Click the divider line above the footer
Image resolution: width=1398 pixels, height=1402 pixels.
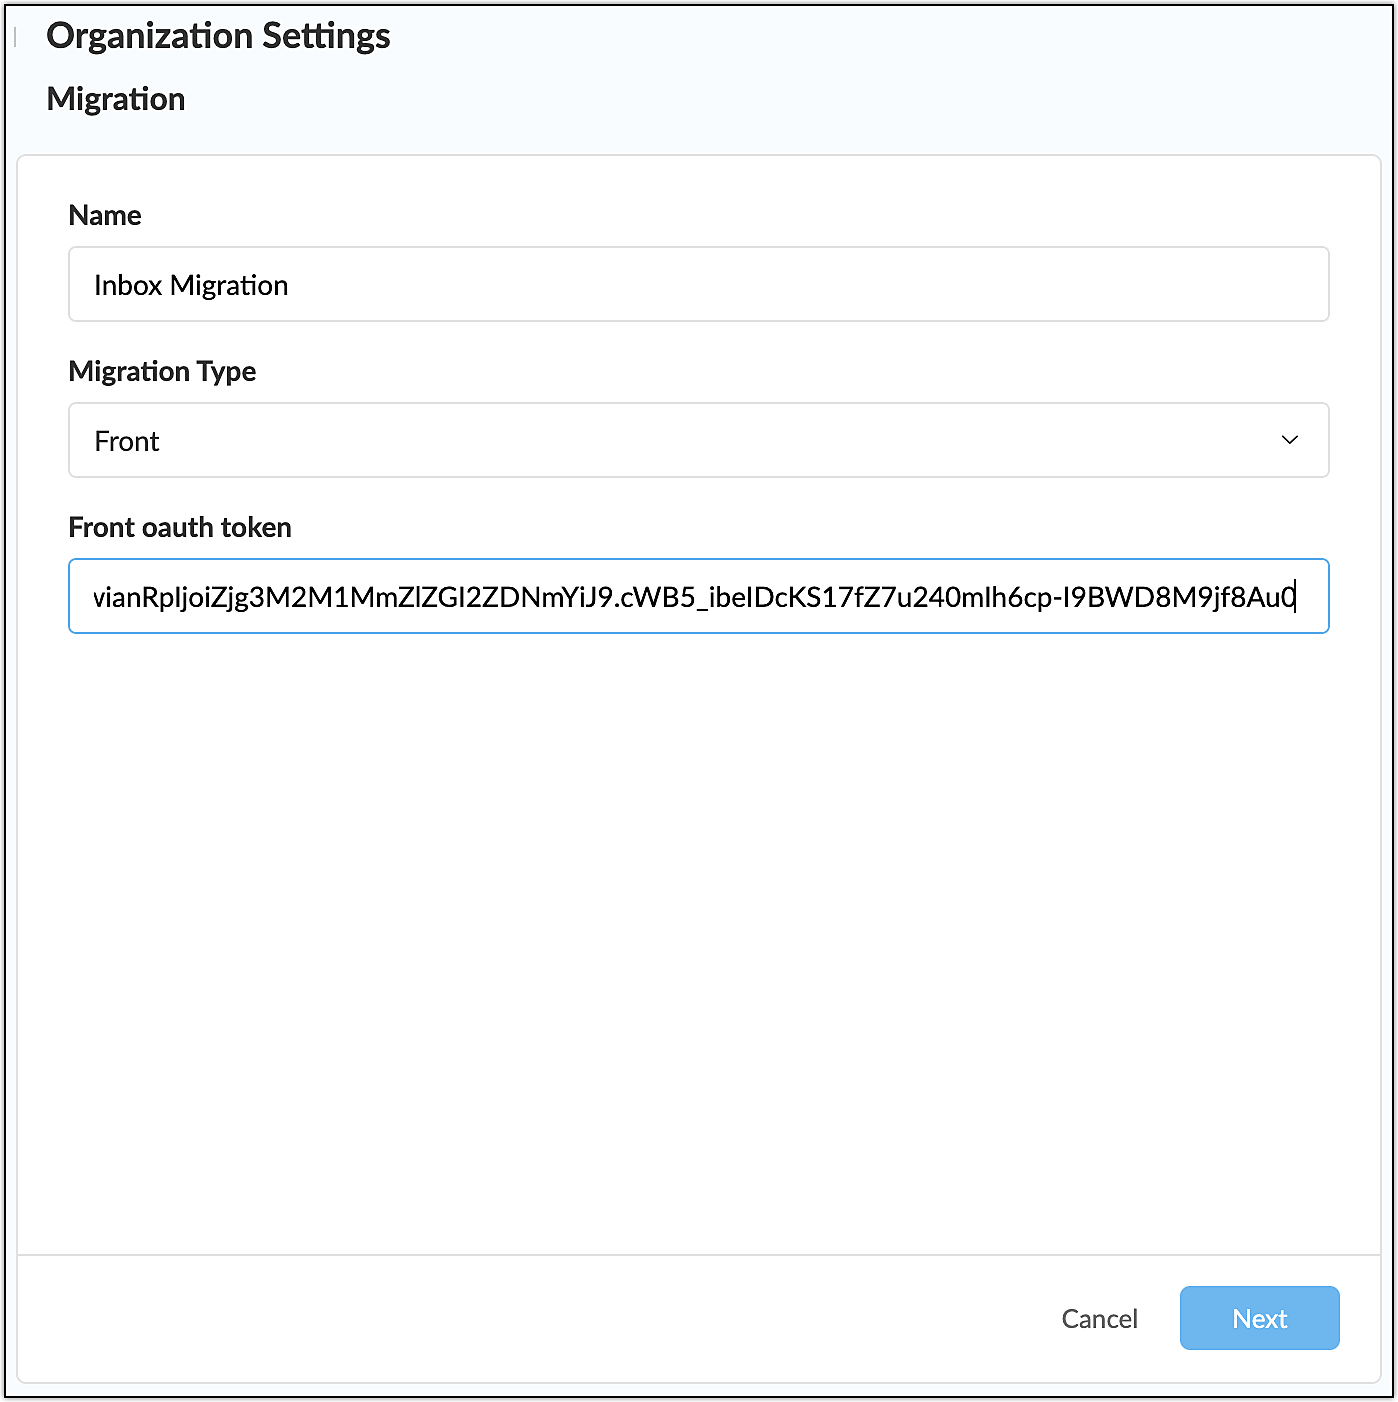click(698, 1254)
